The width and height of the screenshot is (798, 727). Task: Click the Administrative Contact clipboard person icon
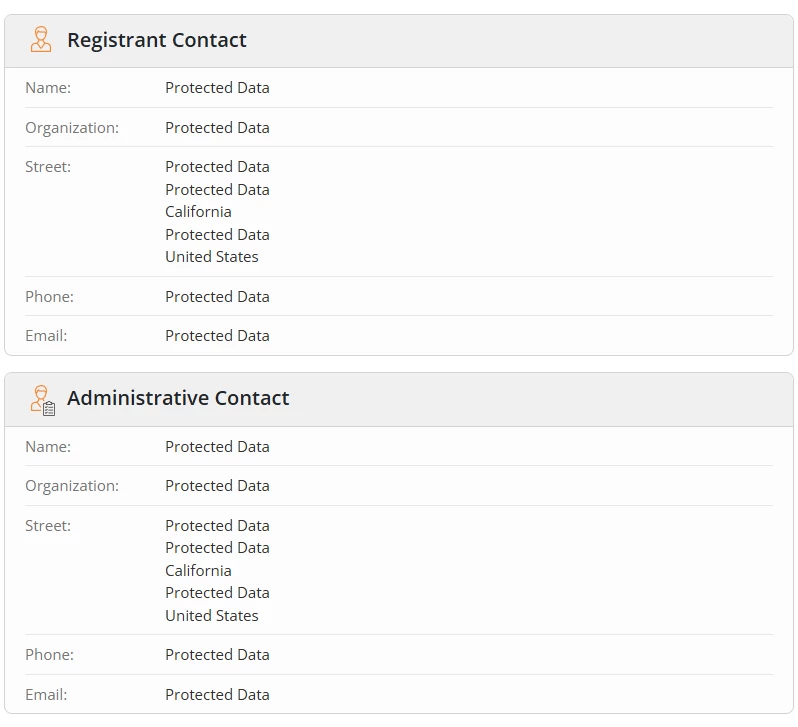tap(42, 399)
